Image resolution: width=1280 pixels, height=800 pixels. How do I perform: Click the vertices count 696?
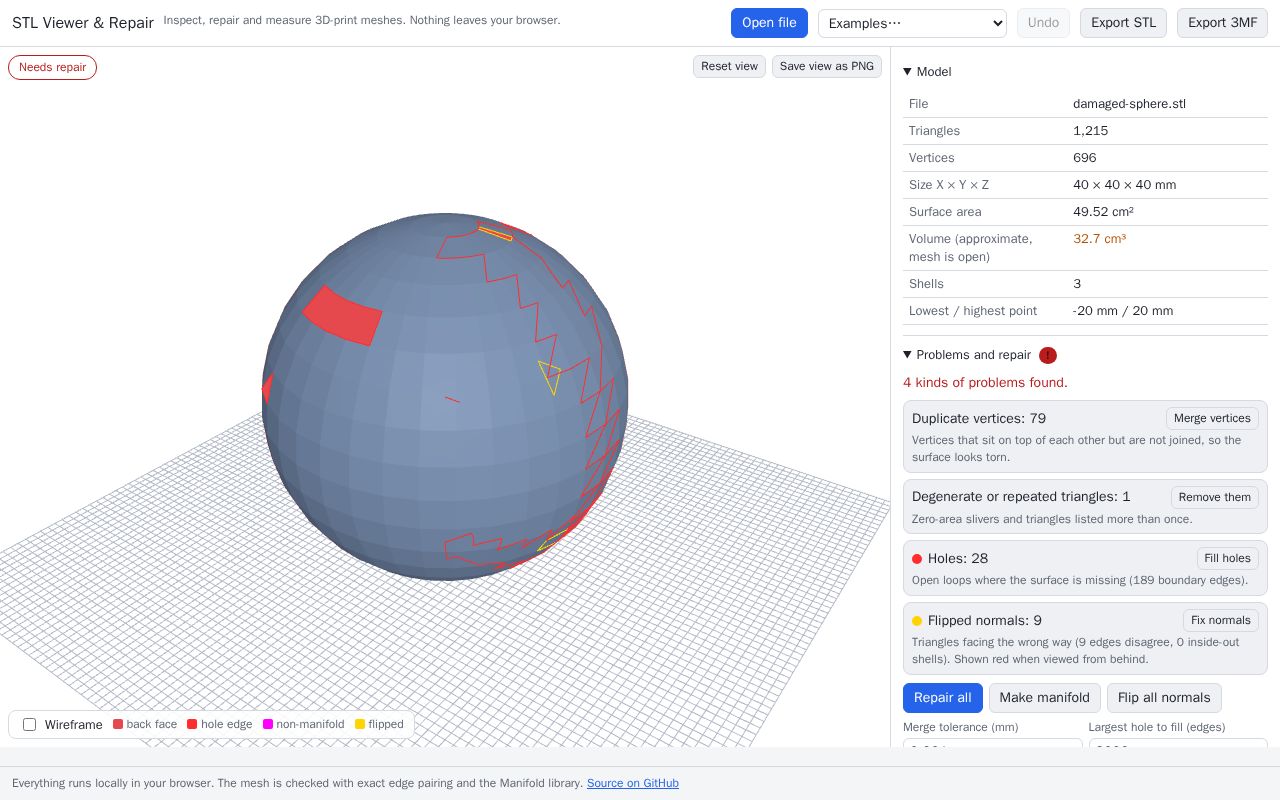tap(1085, 158)
